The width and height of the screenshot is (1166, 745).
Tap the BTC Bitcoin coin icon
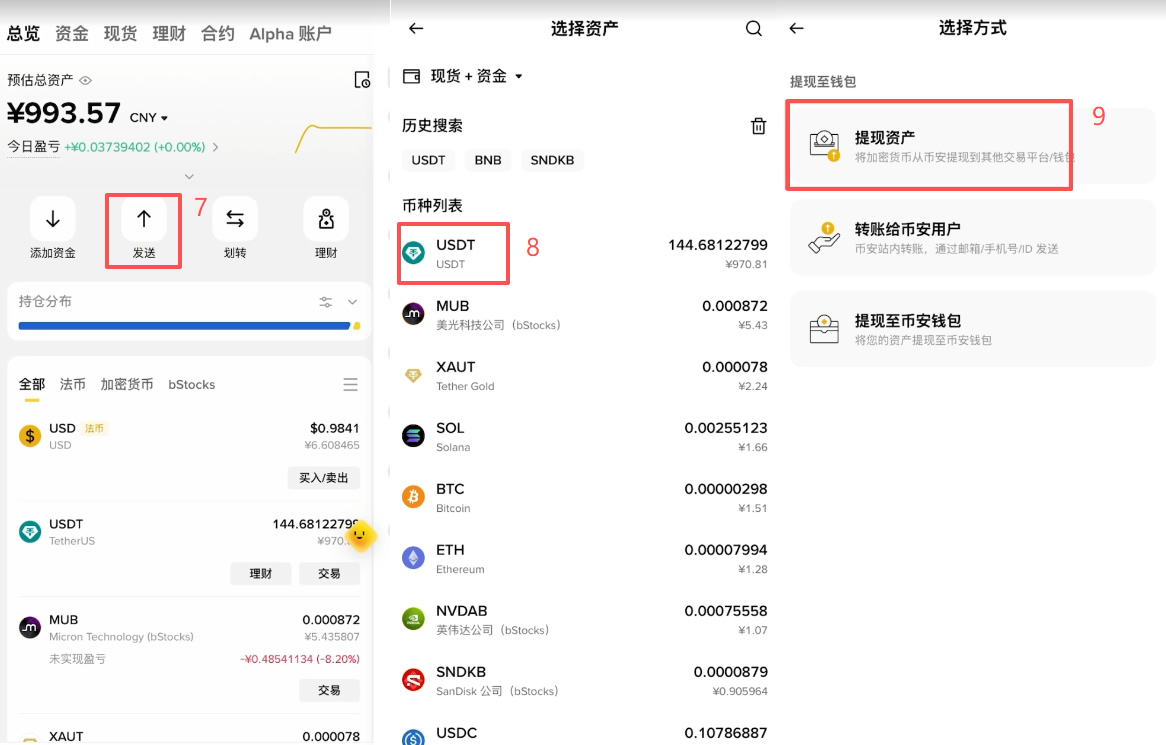pos(413,497)
